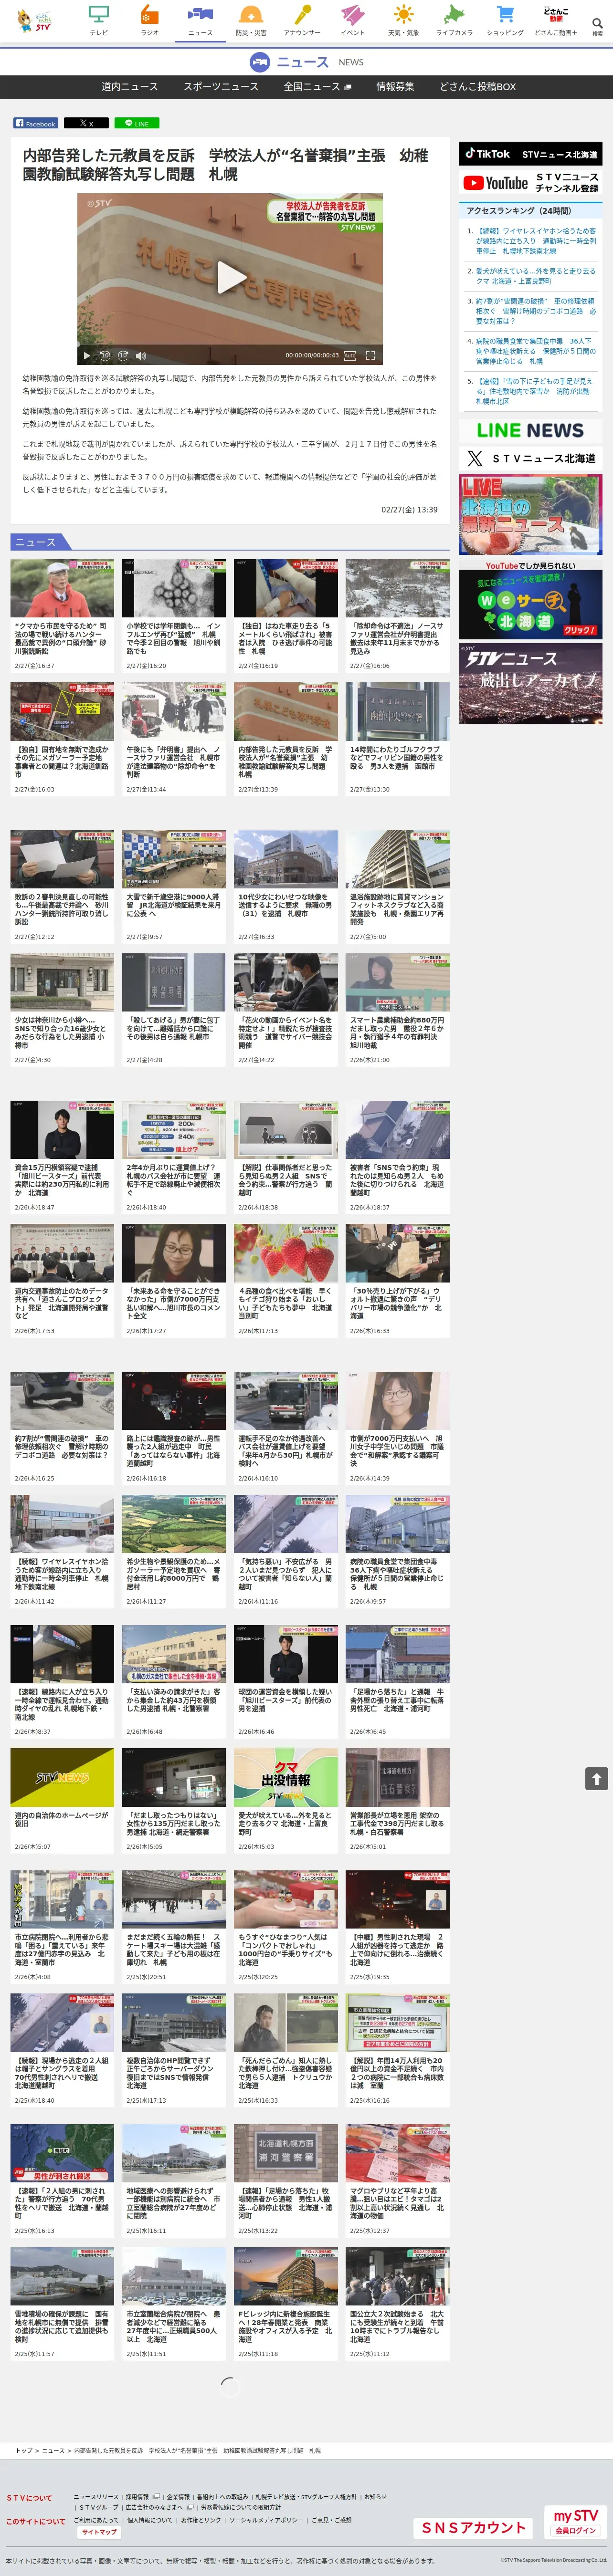Open ranking item 3 about 雪廃連の破損
This screenshot has height=2576, width=613.
pyautogui.click(x=535, y=311)
